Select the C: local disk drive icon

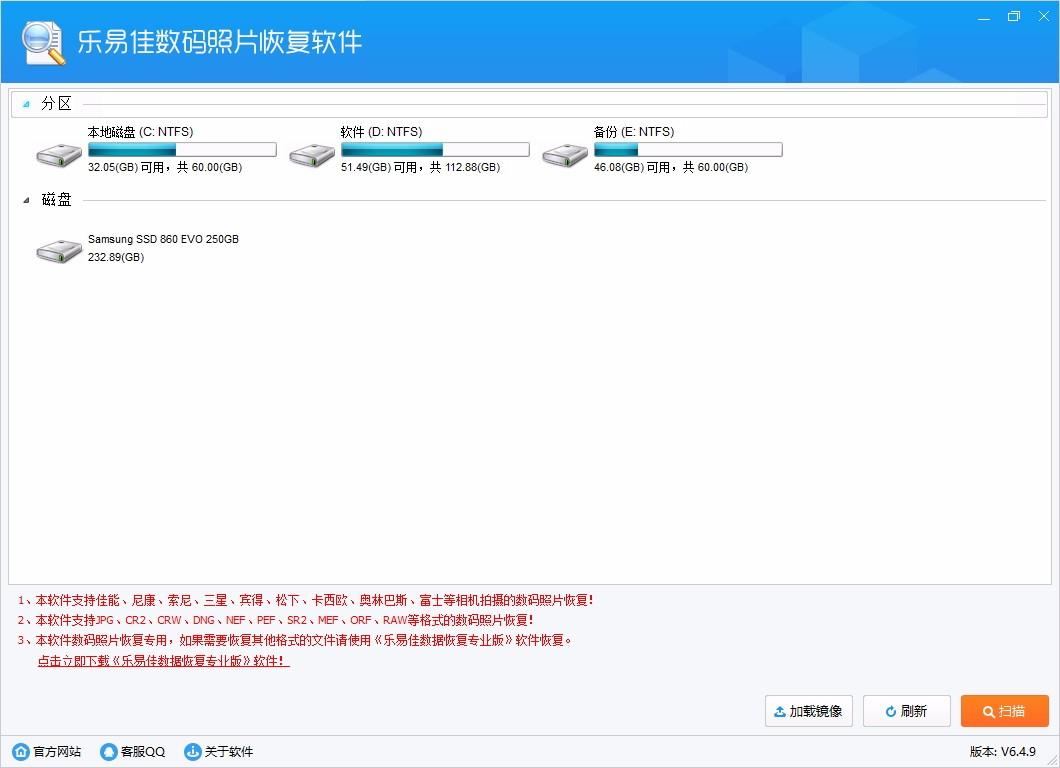[59, 155]
